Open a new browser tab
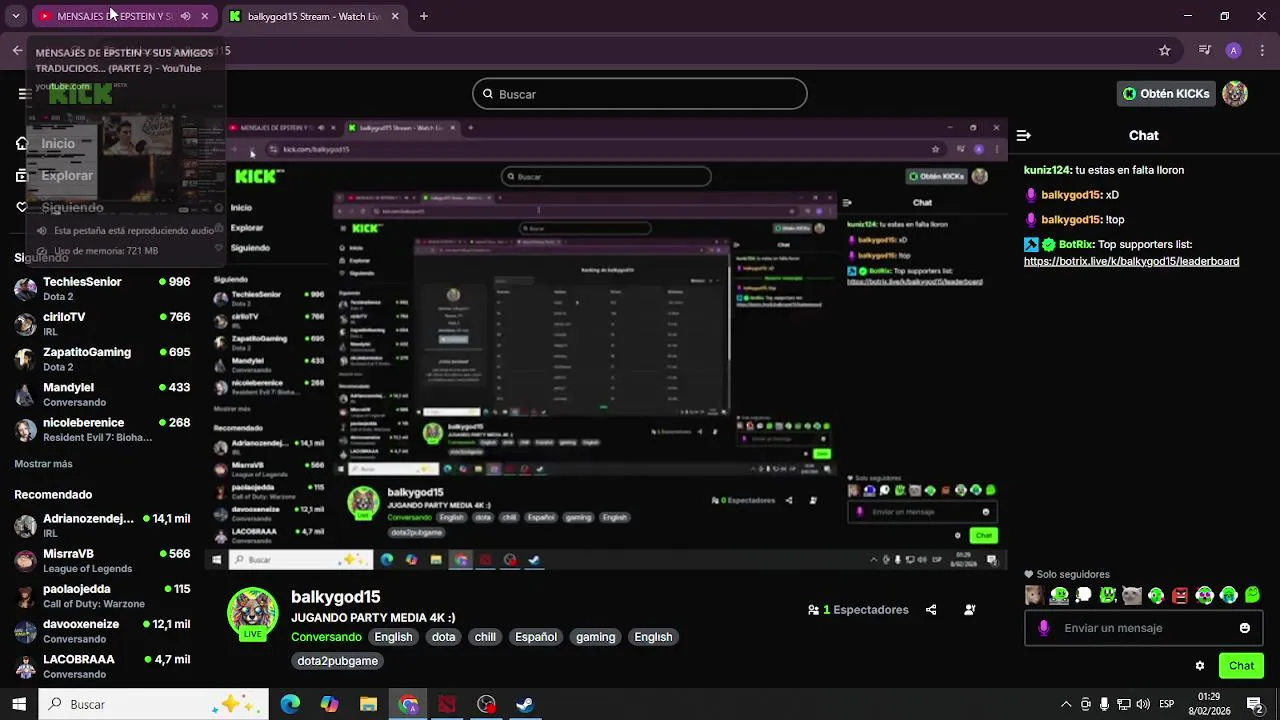Image resolution: width=1280 pixels, height=720 pixels. pos(424,16)
